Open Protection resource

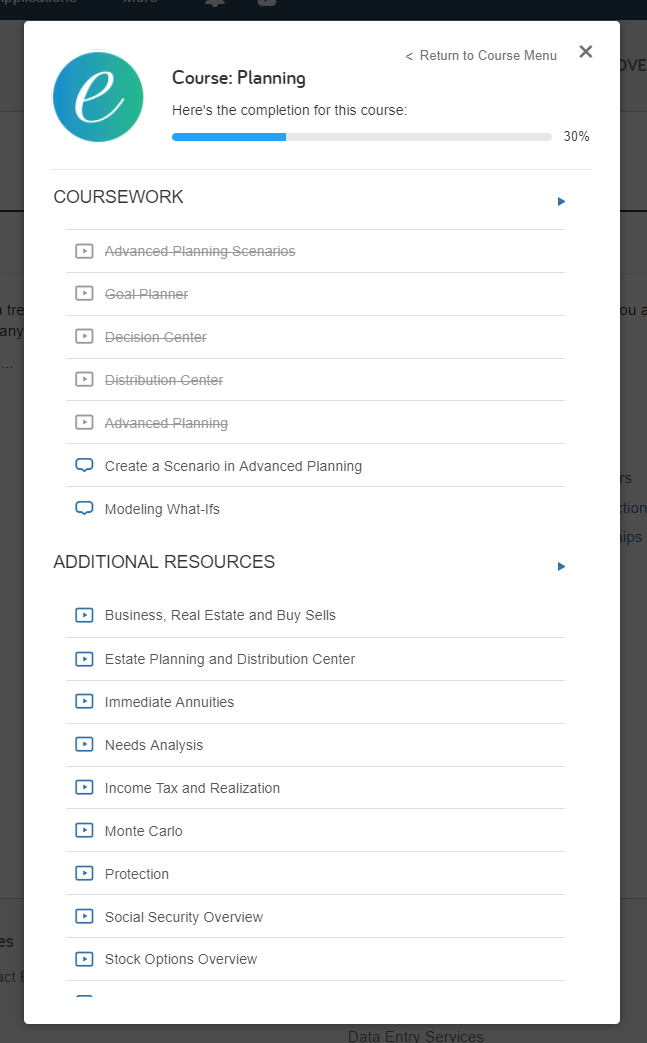[x=137, y=874]
